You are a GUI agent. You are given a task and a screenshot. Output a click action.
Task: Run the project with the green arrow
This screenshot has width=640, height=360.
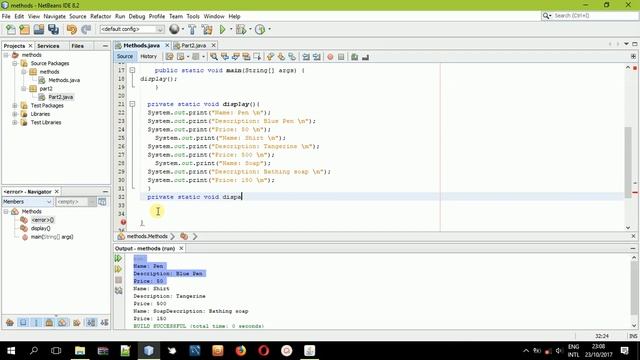[x=222, y=29]
